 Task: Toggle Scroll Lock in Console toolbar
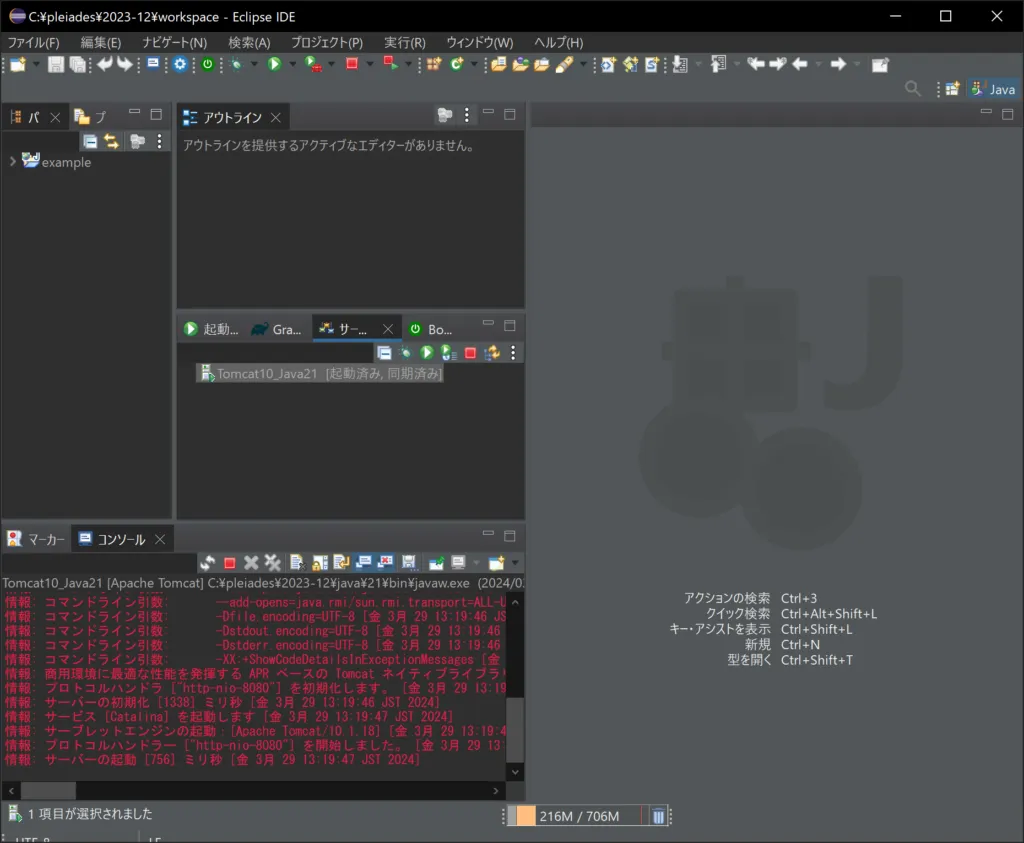[320, 562]
